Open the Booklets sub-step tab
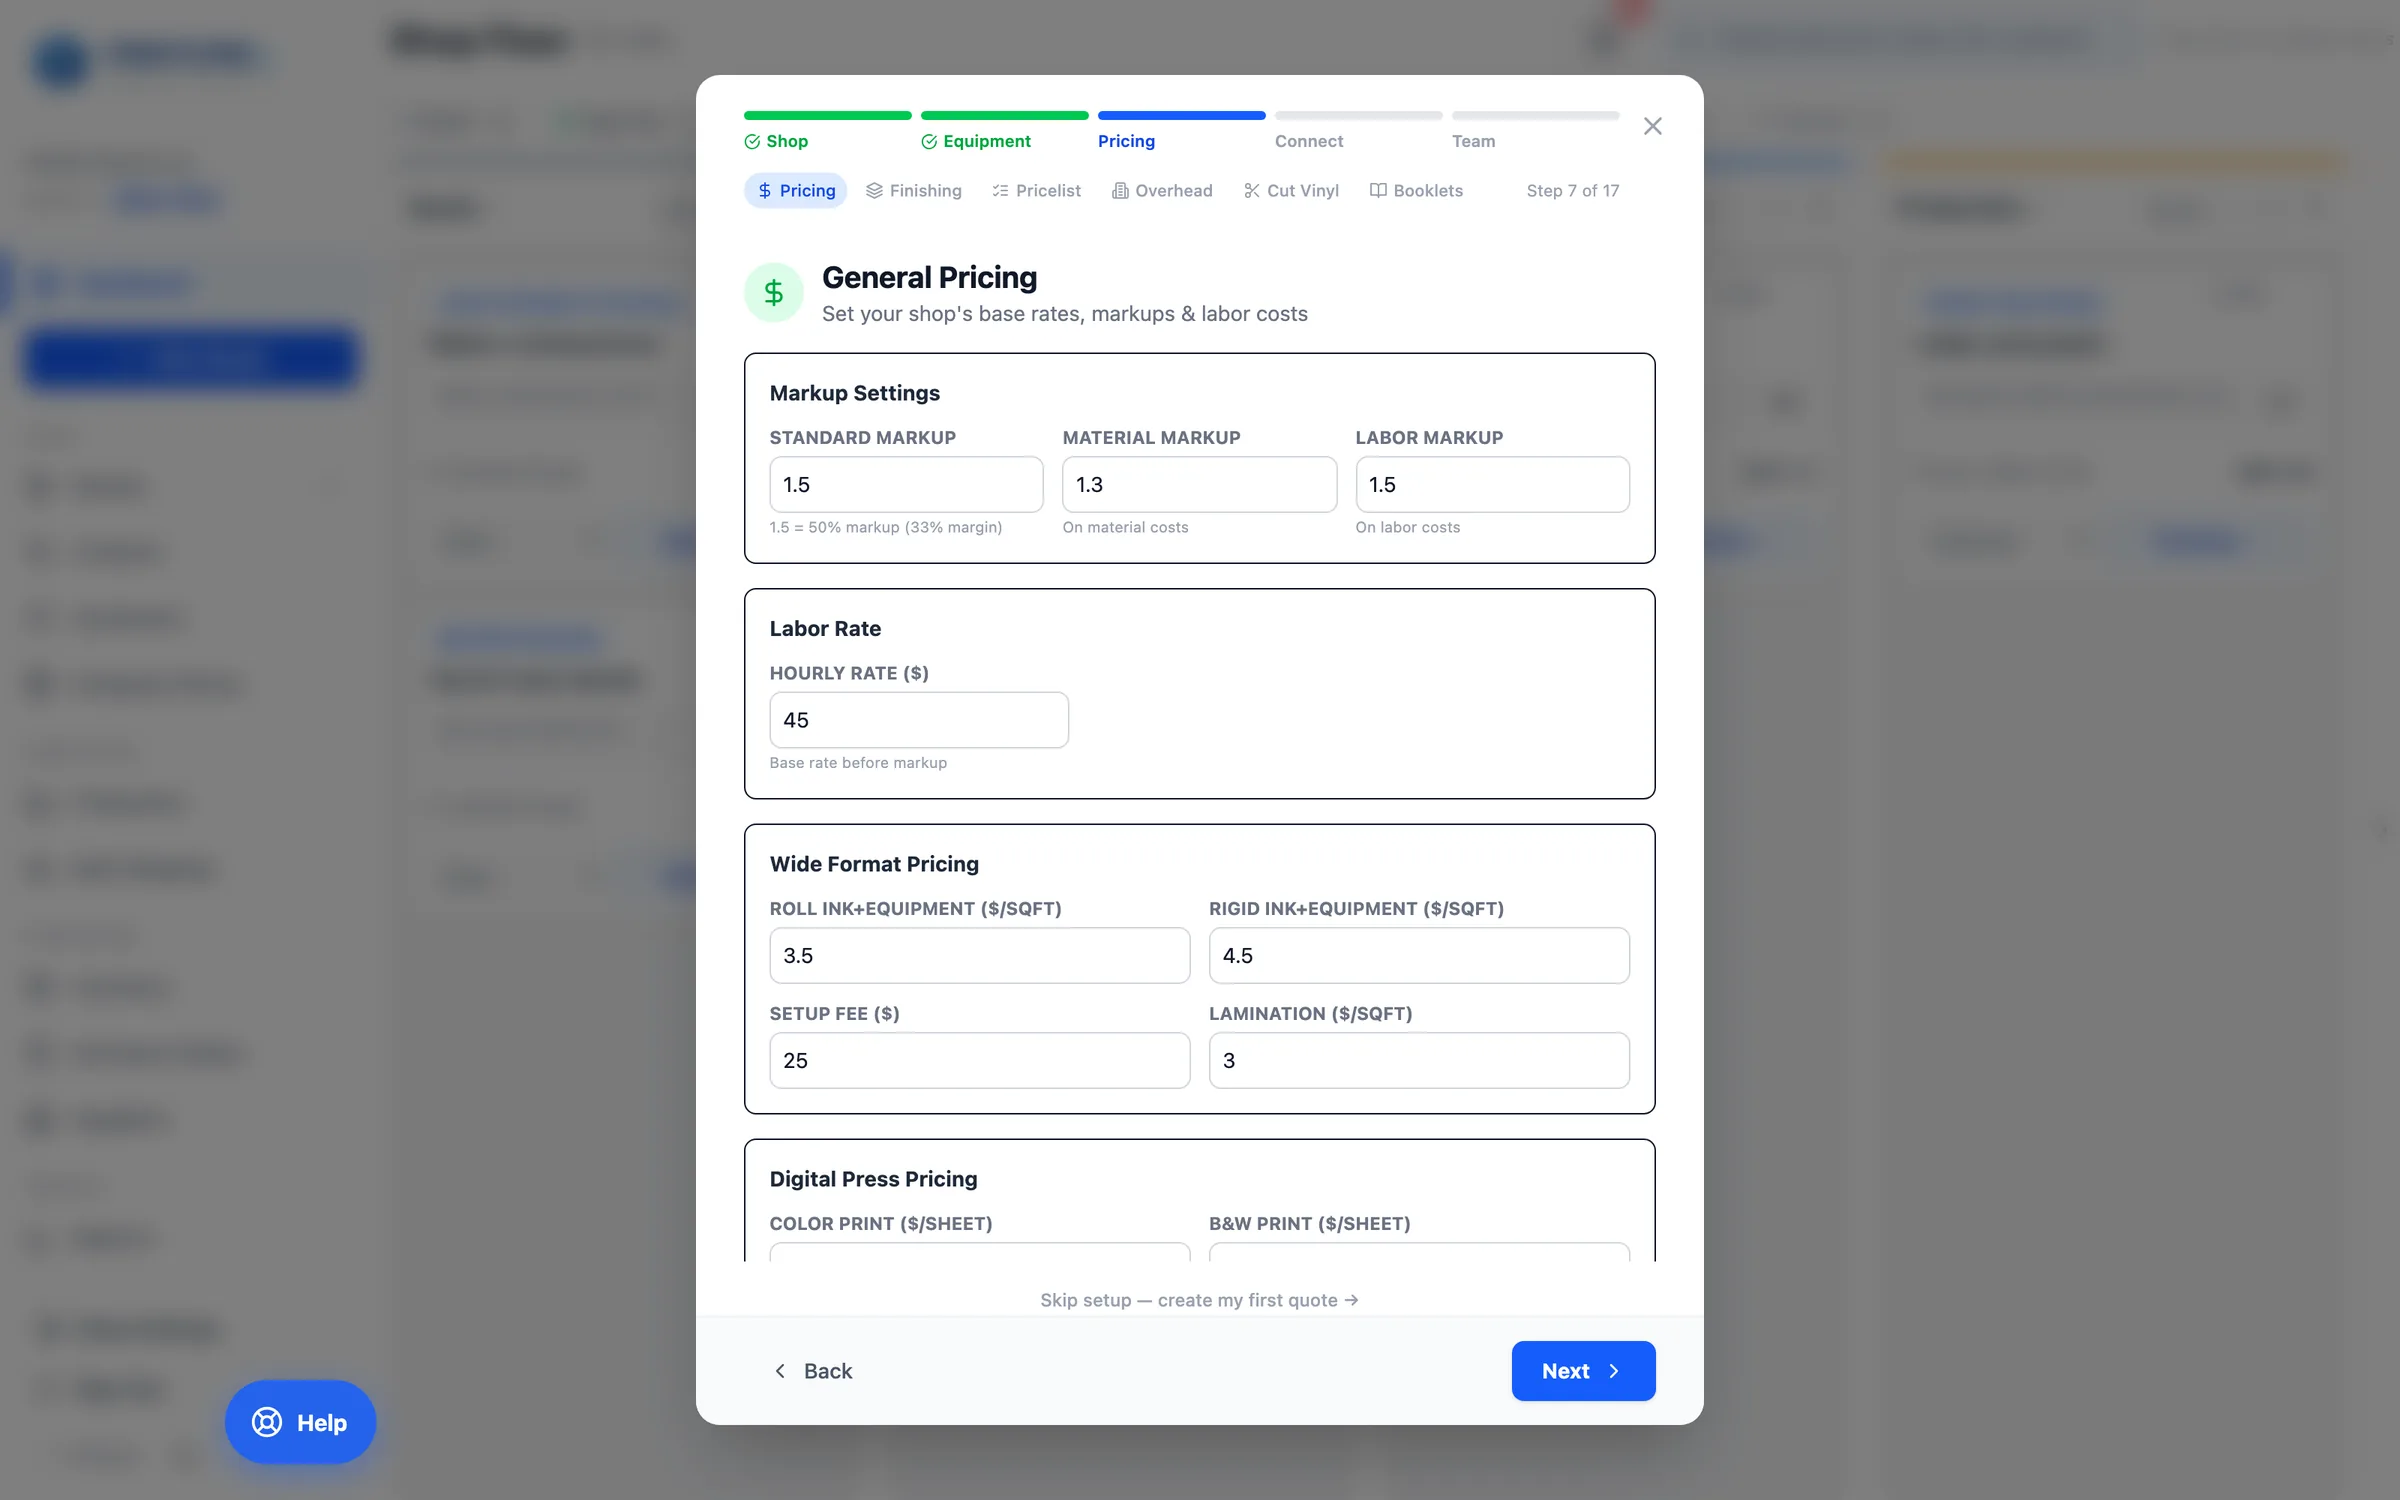Image resolution: width=2400 pixels, height=1500 pixels. [1416, 190]
